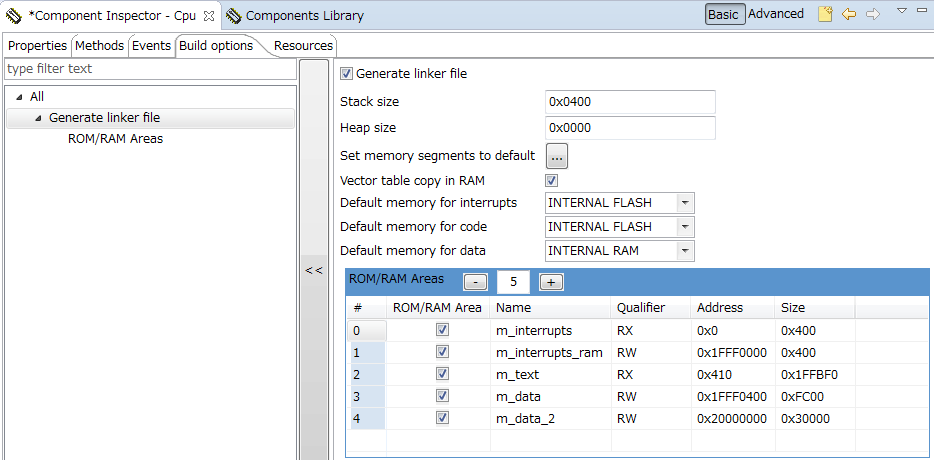934x460 pixels.
Task: Open Default memory for data dropdown
Action: coord(684,250)
